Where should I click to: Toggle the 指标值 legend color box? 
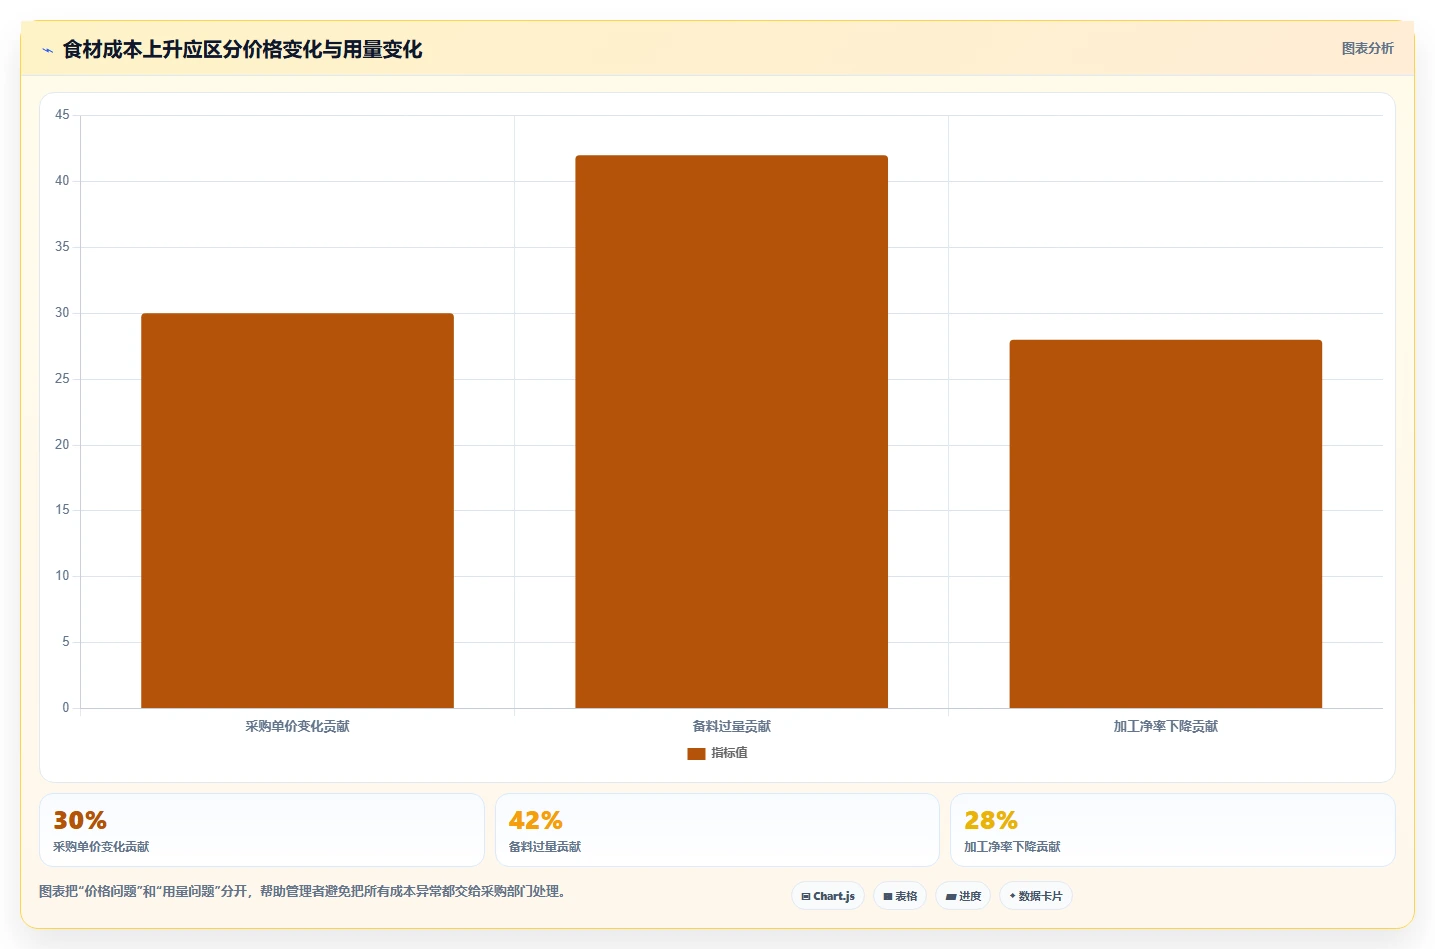tap(696, 754)
